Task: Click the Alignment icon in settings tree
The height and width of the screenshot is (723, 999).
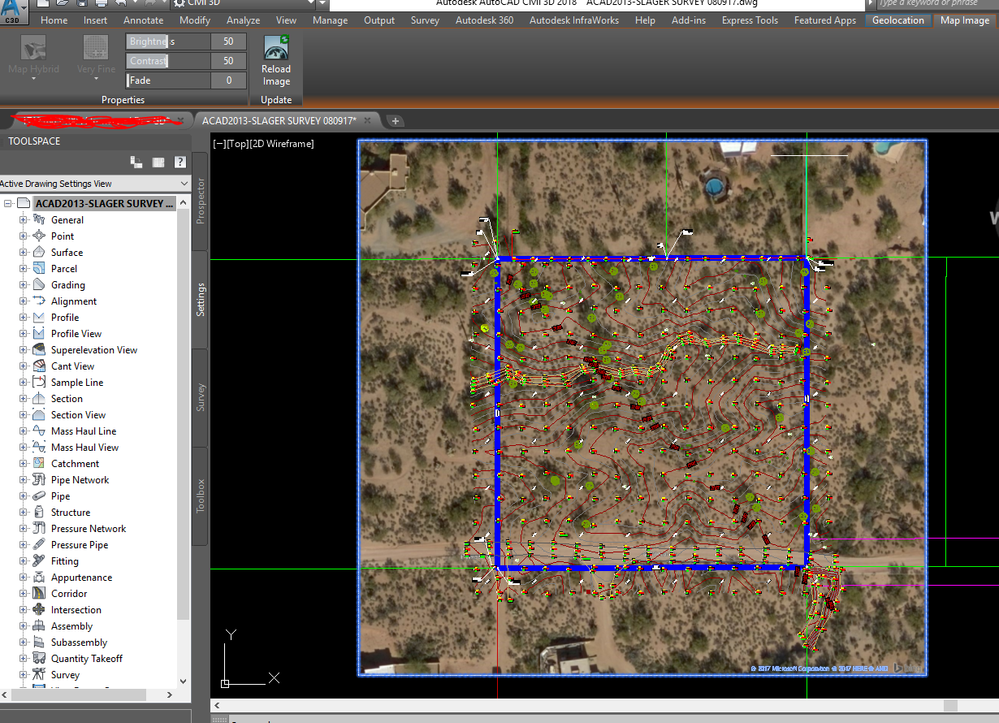Action: (x=39, y=301)
